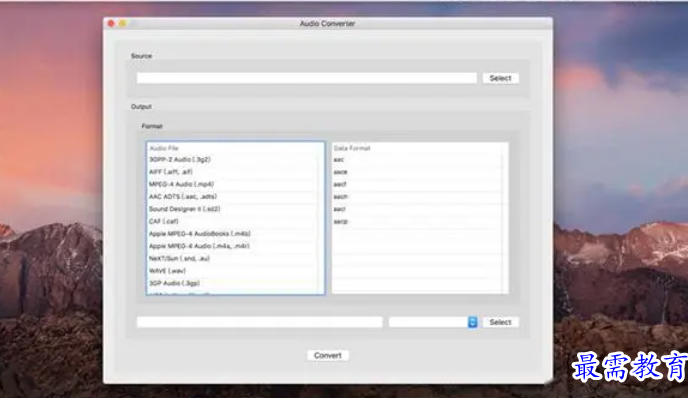The image size is (696, 398).
Task: Pick AIFF (.aiff, .aif) in Audio File list
Action: click(233, 172)
